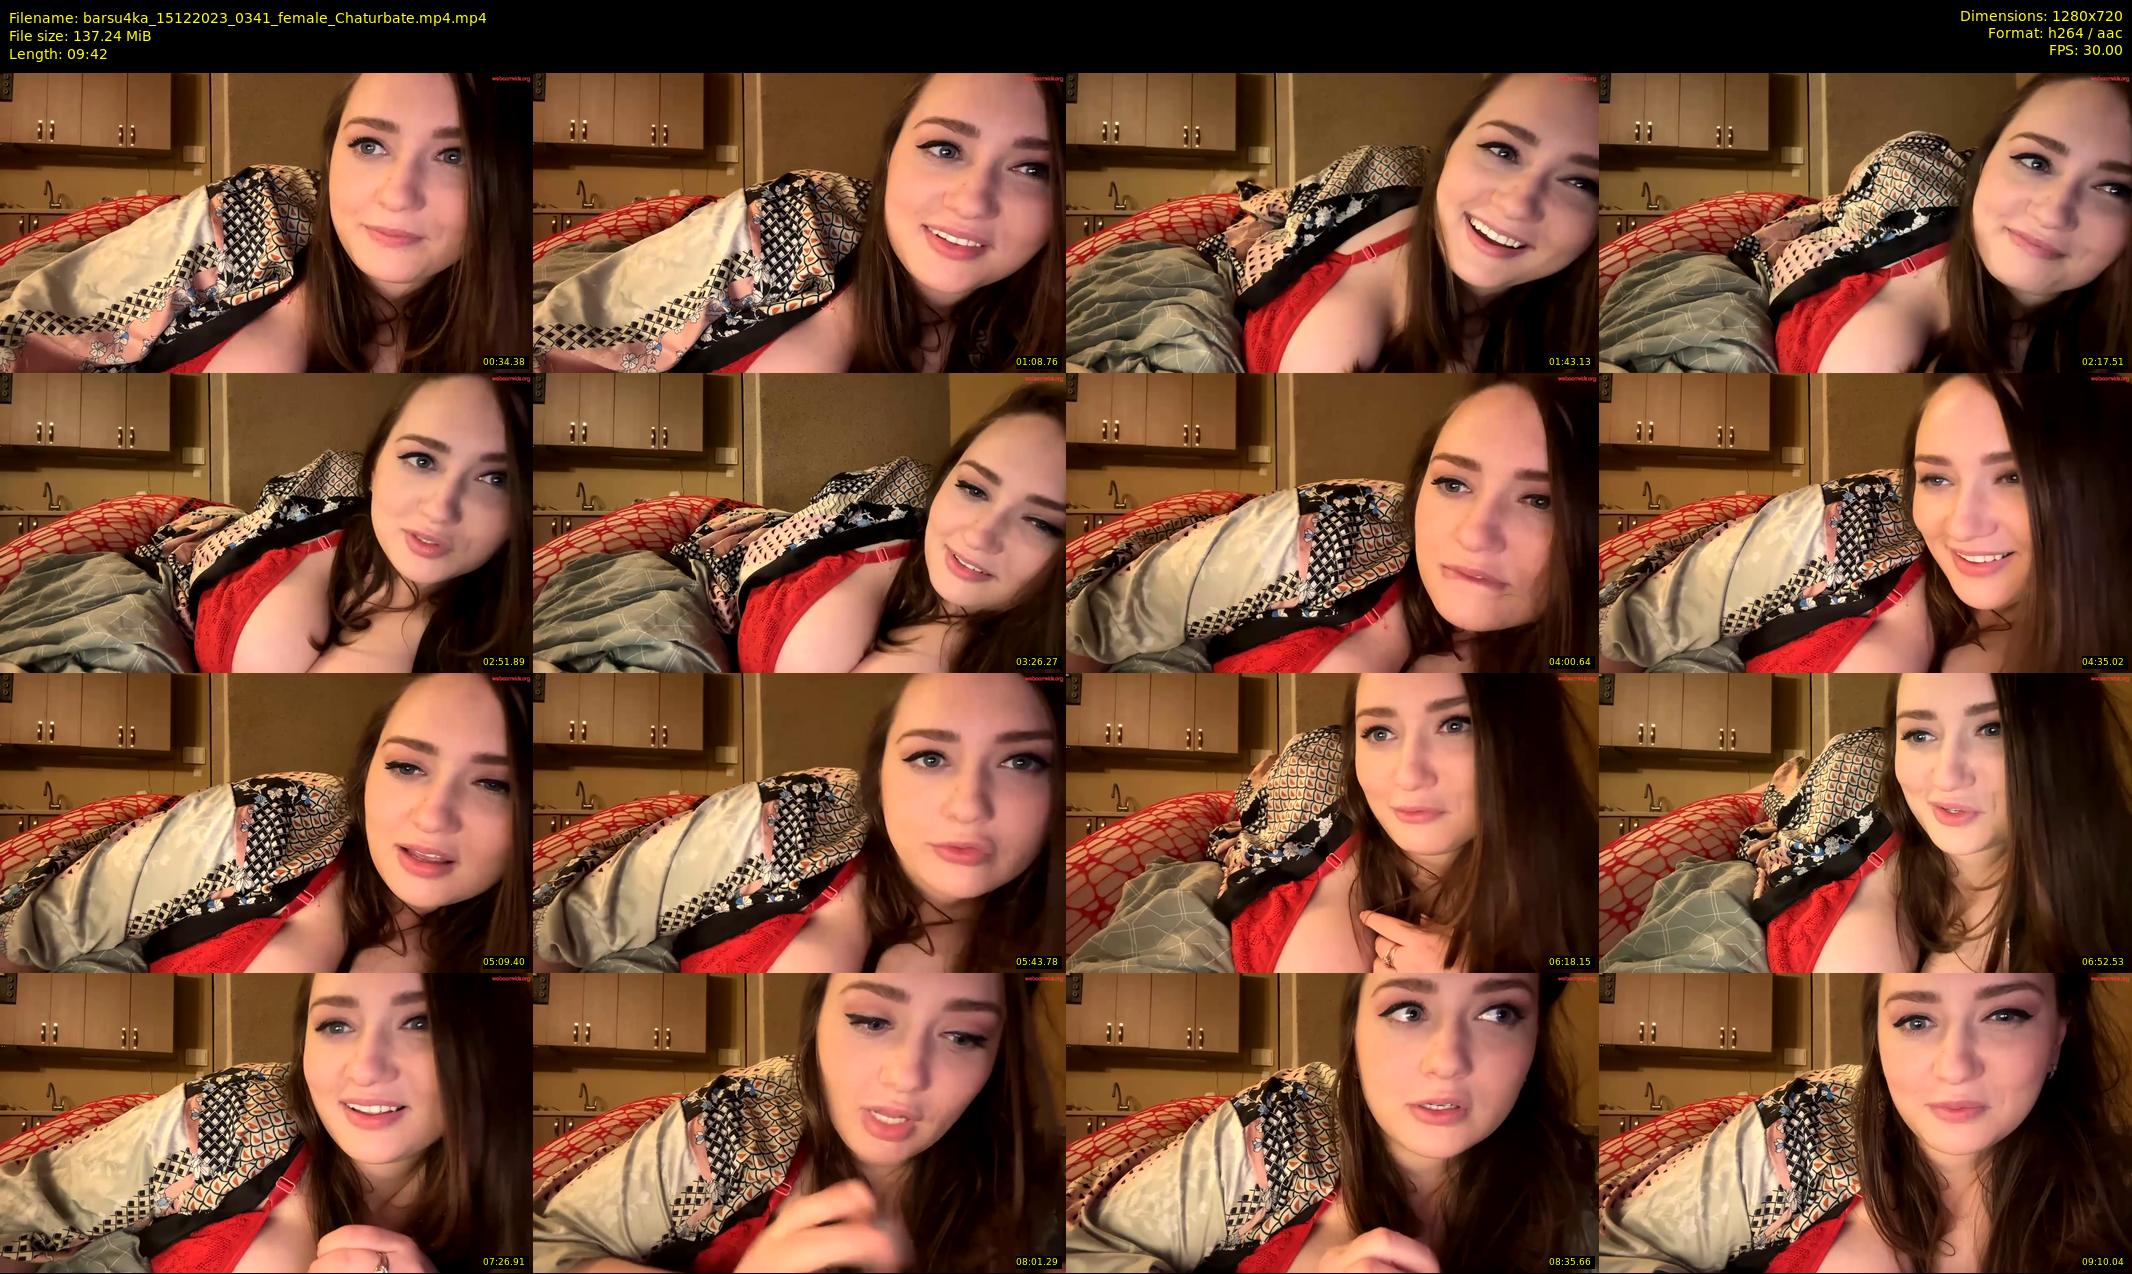Select the thumbnail at 04:35.02
The height and width of the screenshot is (1274, 2132).
[1865, 522]
